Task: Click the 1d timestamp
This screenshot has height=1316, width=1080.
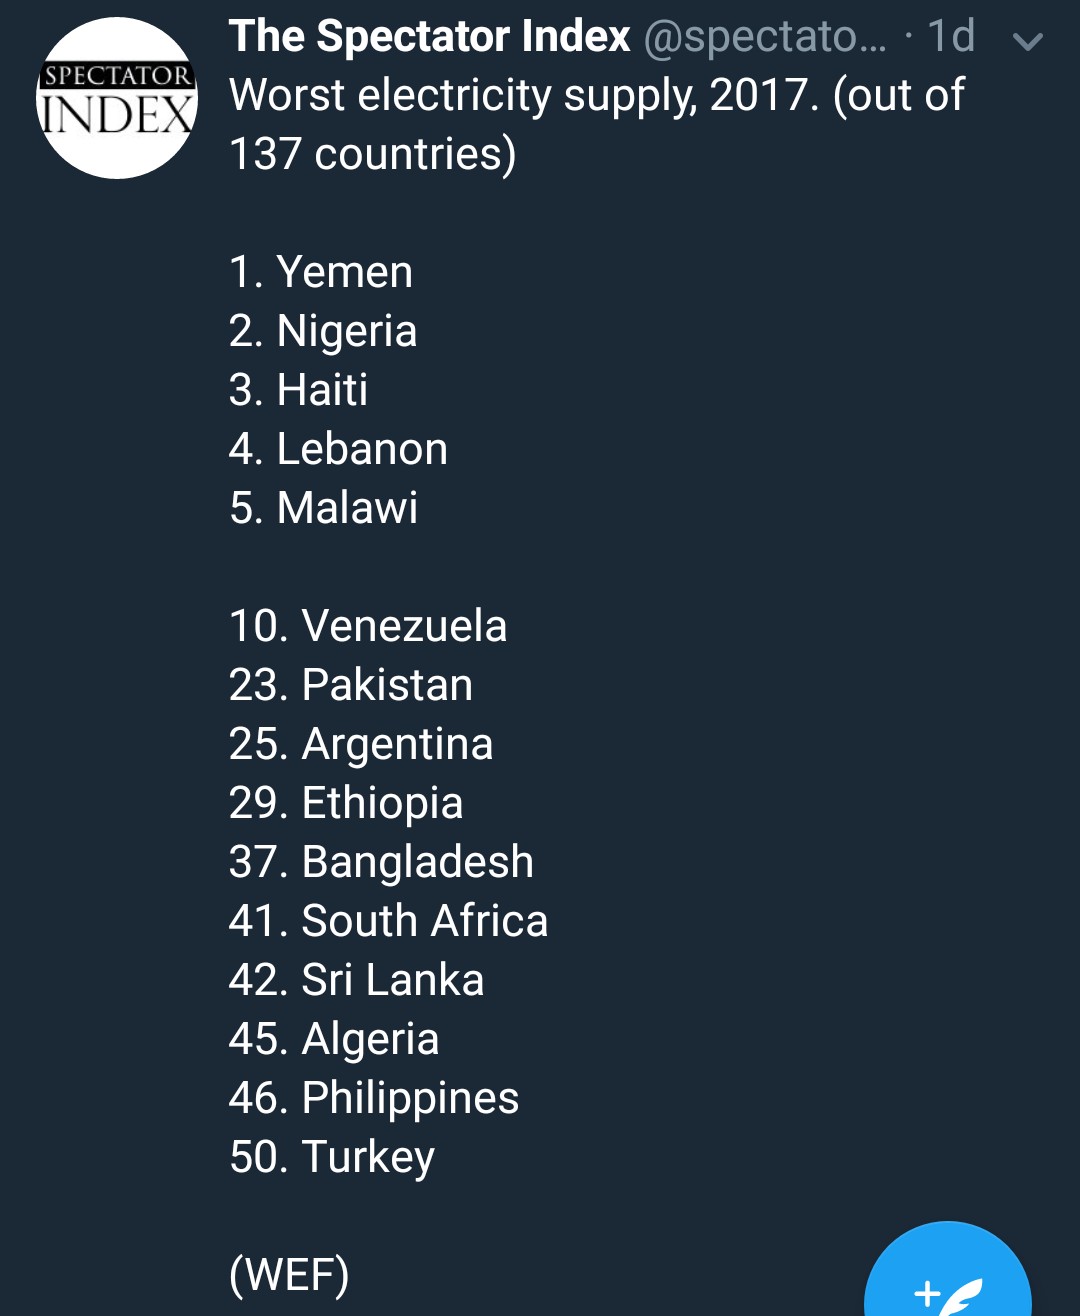Action: 951,37
